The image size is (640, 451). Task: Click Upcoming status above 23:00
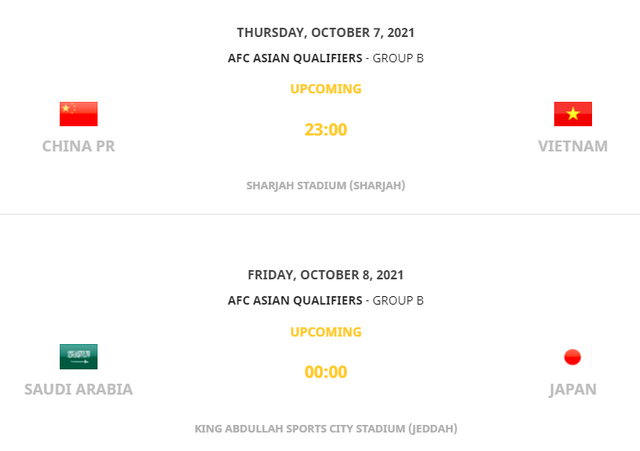coord(325,89)
